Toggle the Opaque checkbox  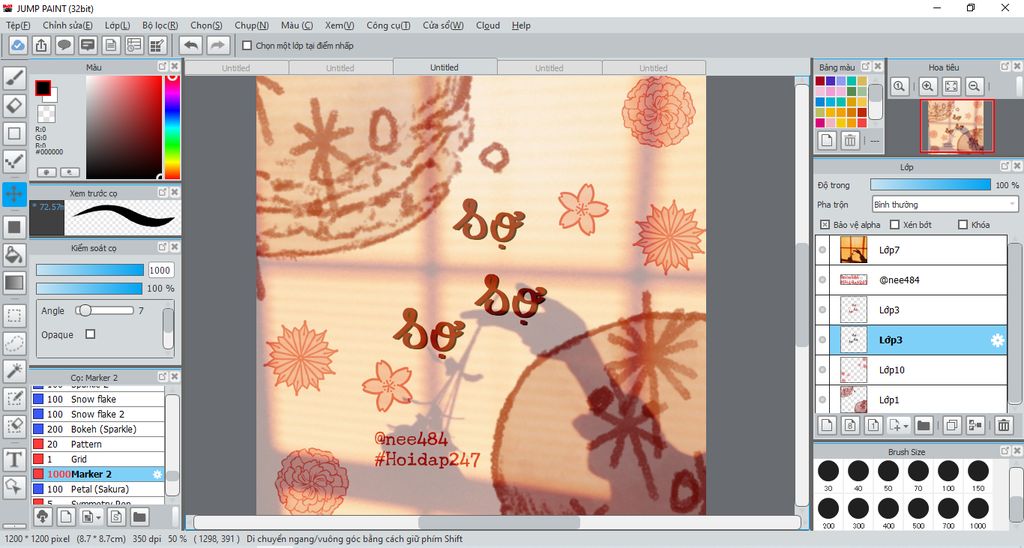coord(90,334)
